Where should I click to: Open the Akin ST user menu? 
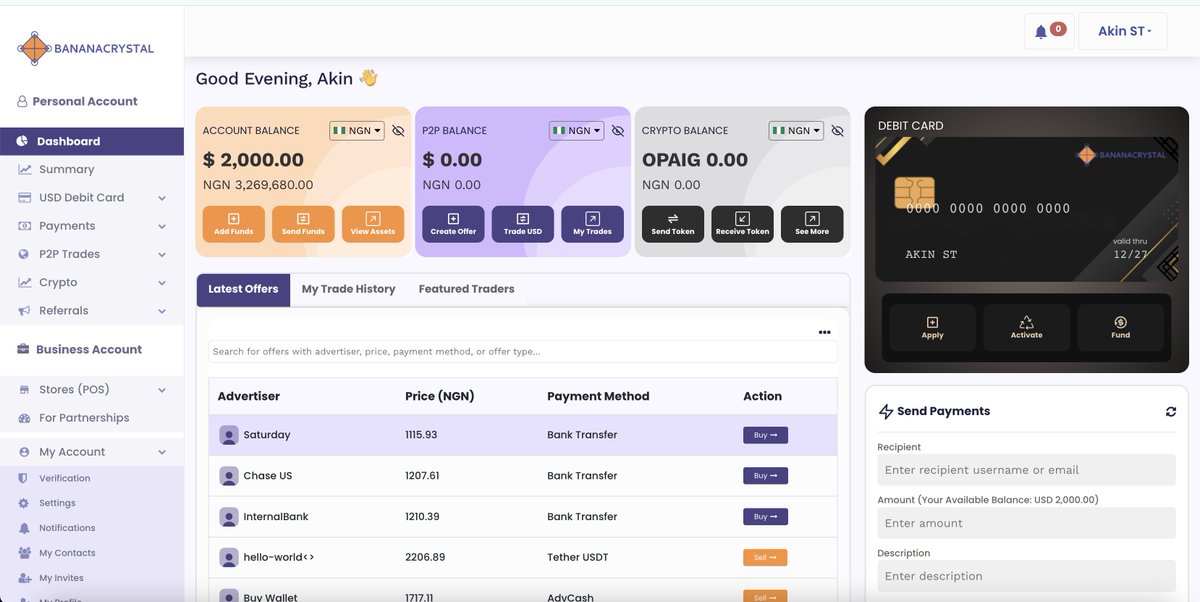(x=1123, y=31)
